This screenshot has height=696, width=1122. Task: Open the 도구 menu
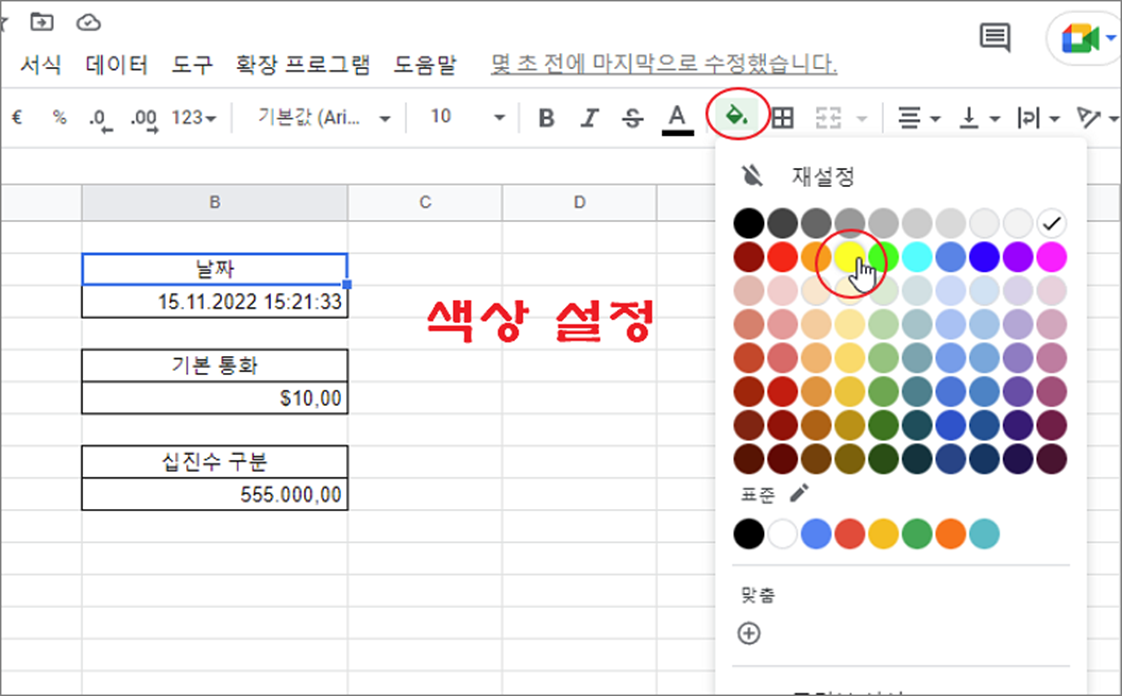tap(192, 64)
